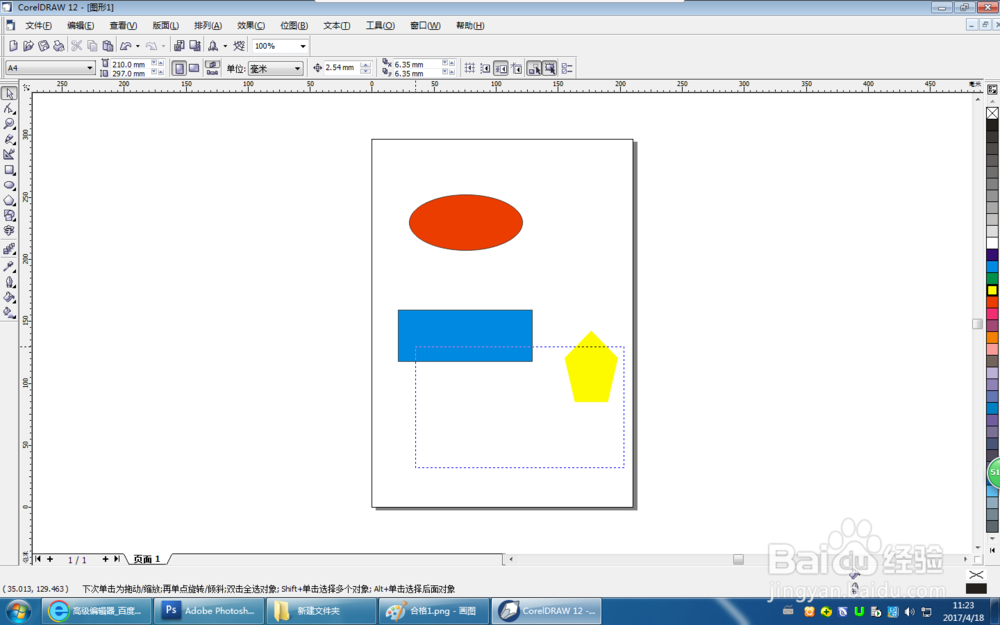
Task: Click the Save icon in toolbar
Action: [43, 46]
